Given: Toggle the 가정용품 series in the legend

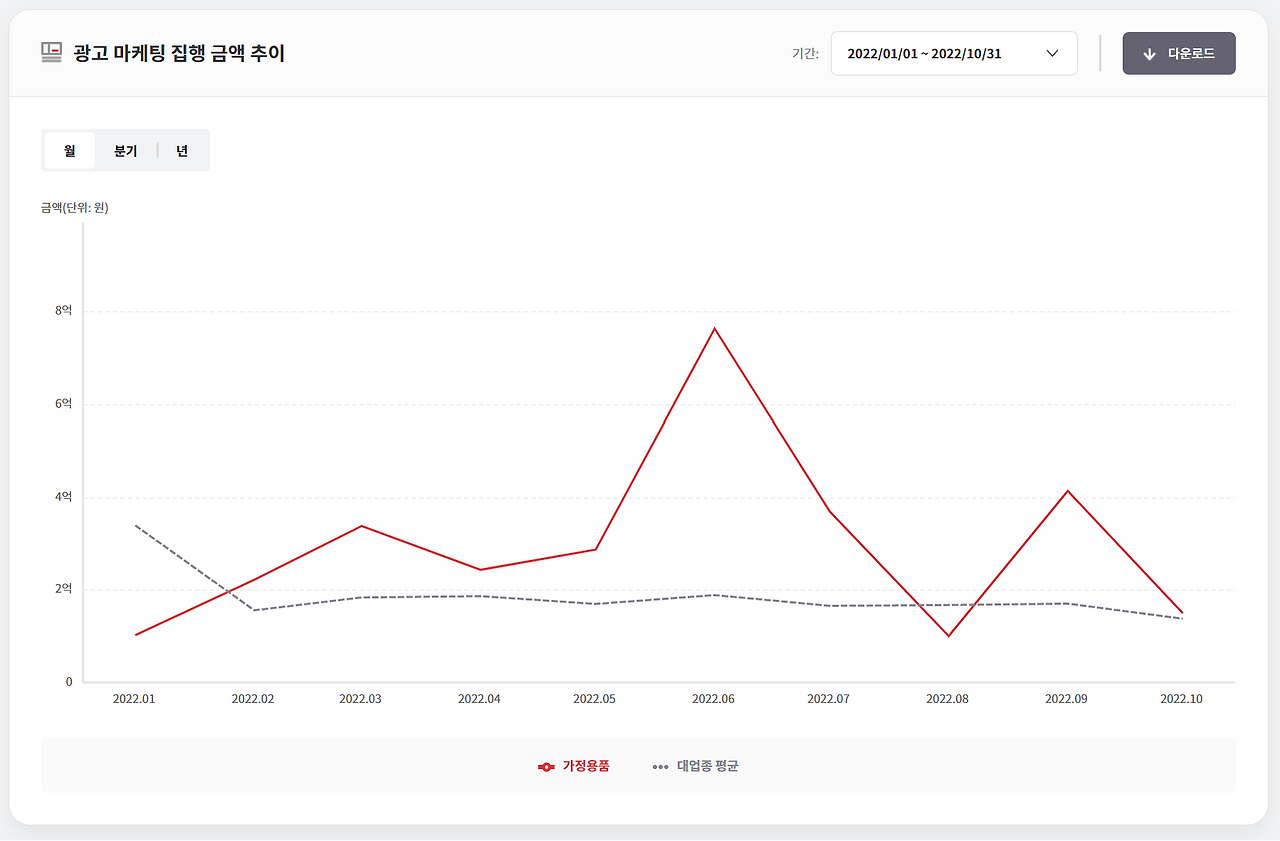Looking at the screenshot, I should 573,767.
